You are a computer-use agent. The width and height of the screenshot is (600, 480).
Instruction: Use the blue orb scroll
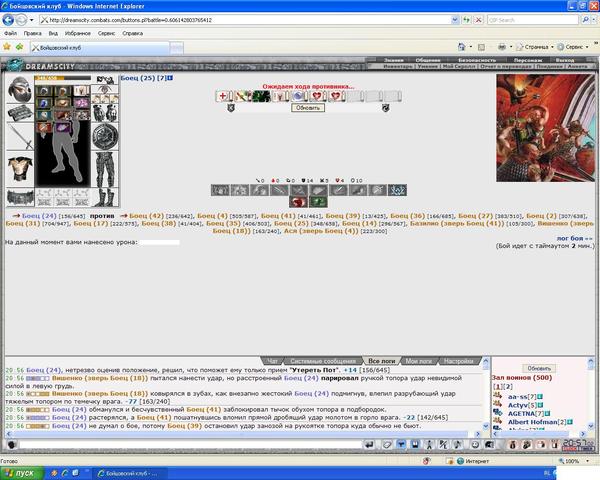(299, 96)
